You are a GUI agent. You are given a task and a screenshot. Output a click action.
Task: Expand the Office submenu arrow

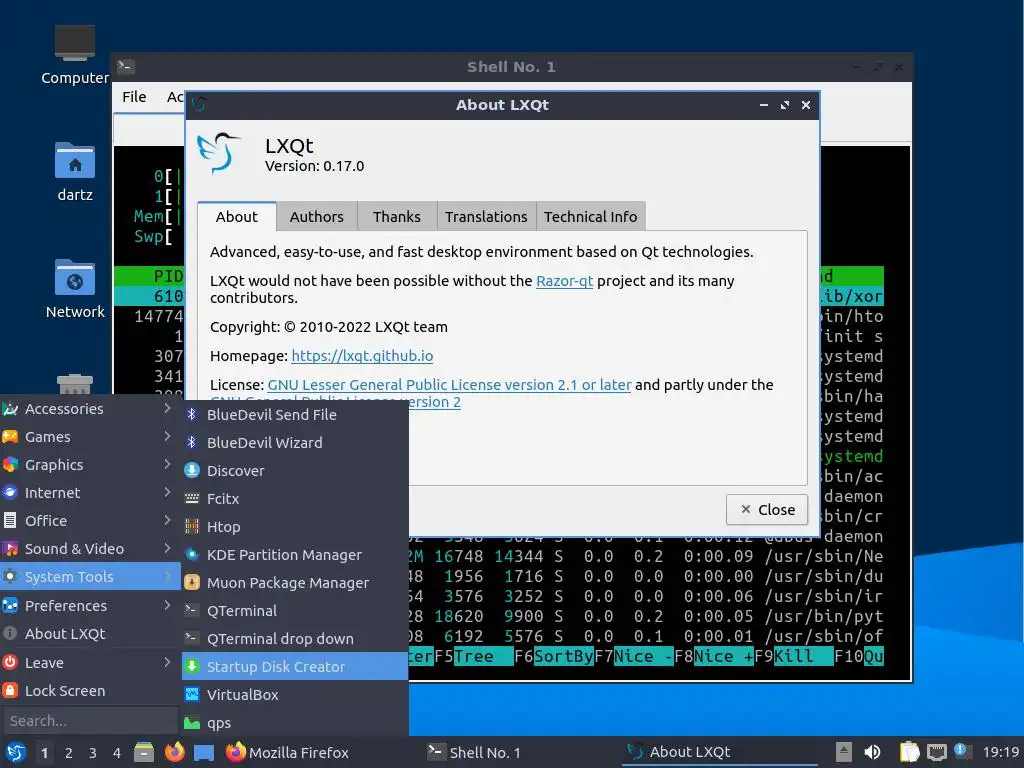pos(167,520)
